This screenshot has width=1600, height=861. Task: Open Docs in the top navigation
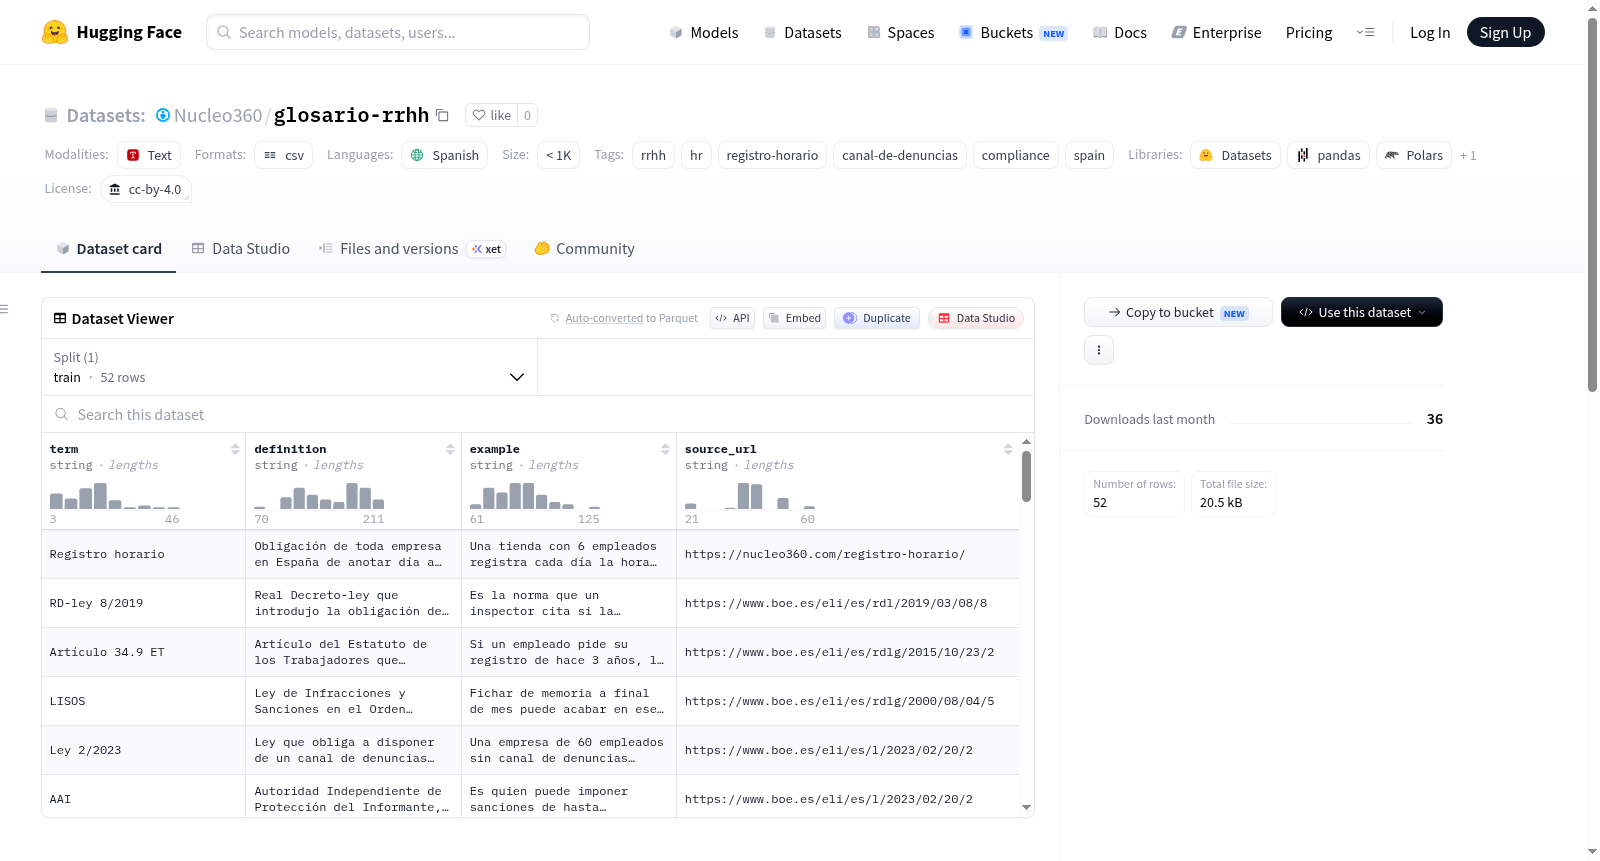(1119, 33)
